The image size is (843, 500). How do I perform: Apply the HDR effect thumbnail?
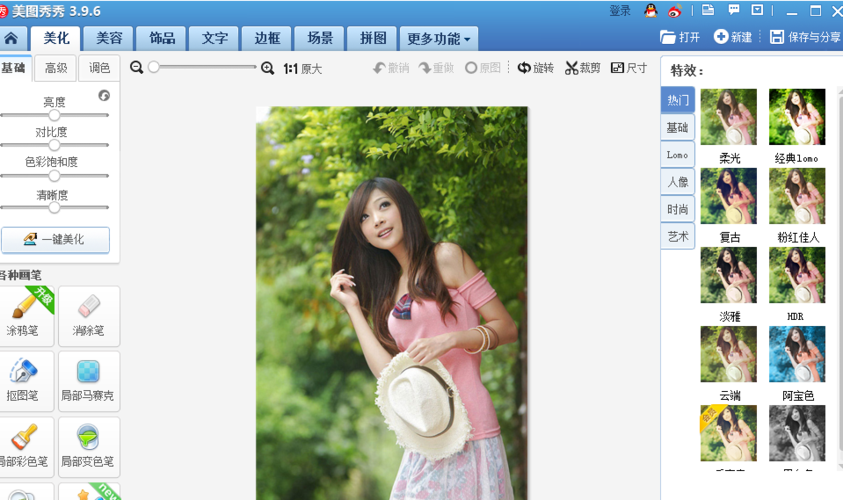point(797,275)
